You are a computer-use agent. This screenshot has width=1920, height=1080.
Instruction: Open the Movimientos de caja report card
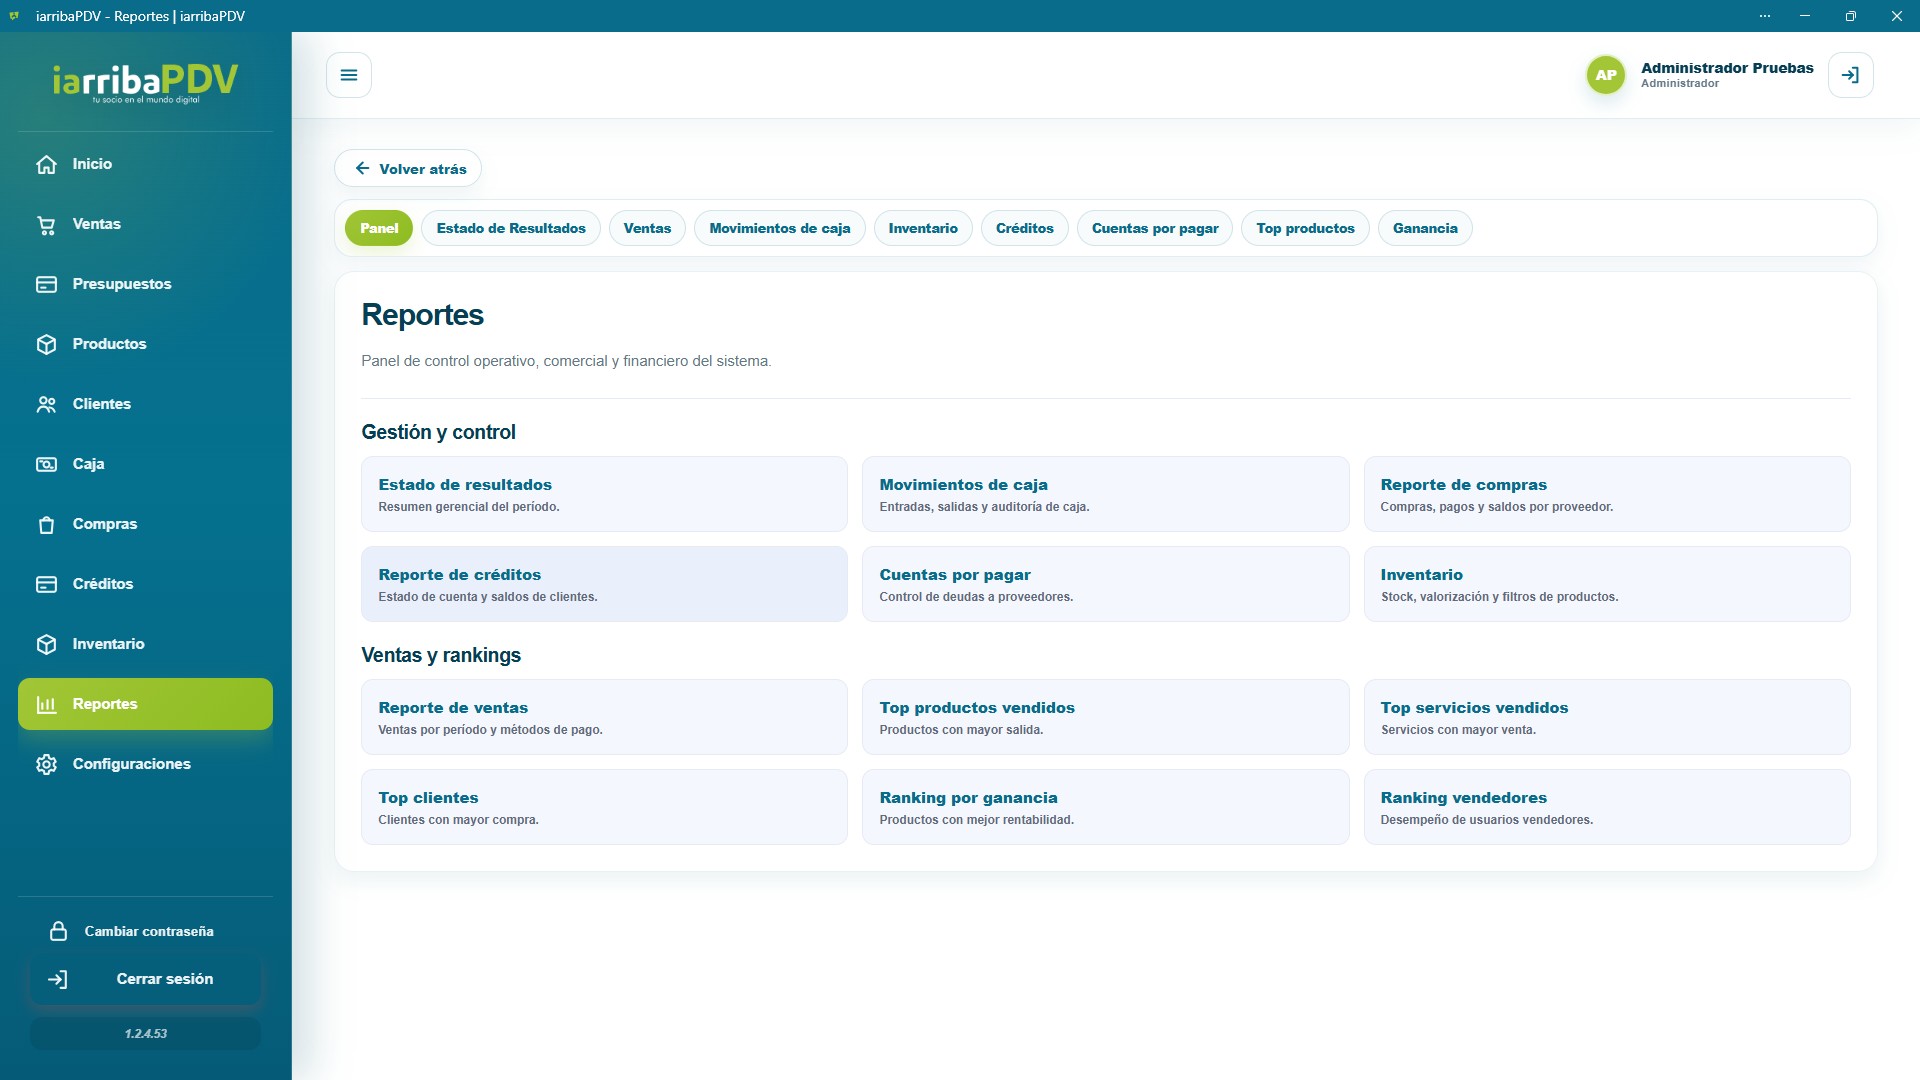(1105, 494)
